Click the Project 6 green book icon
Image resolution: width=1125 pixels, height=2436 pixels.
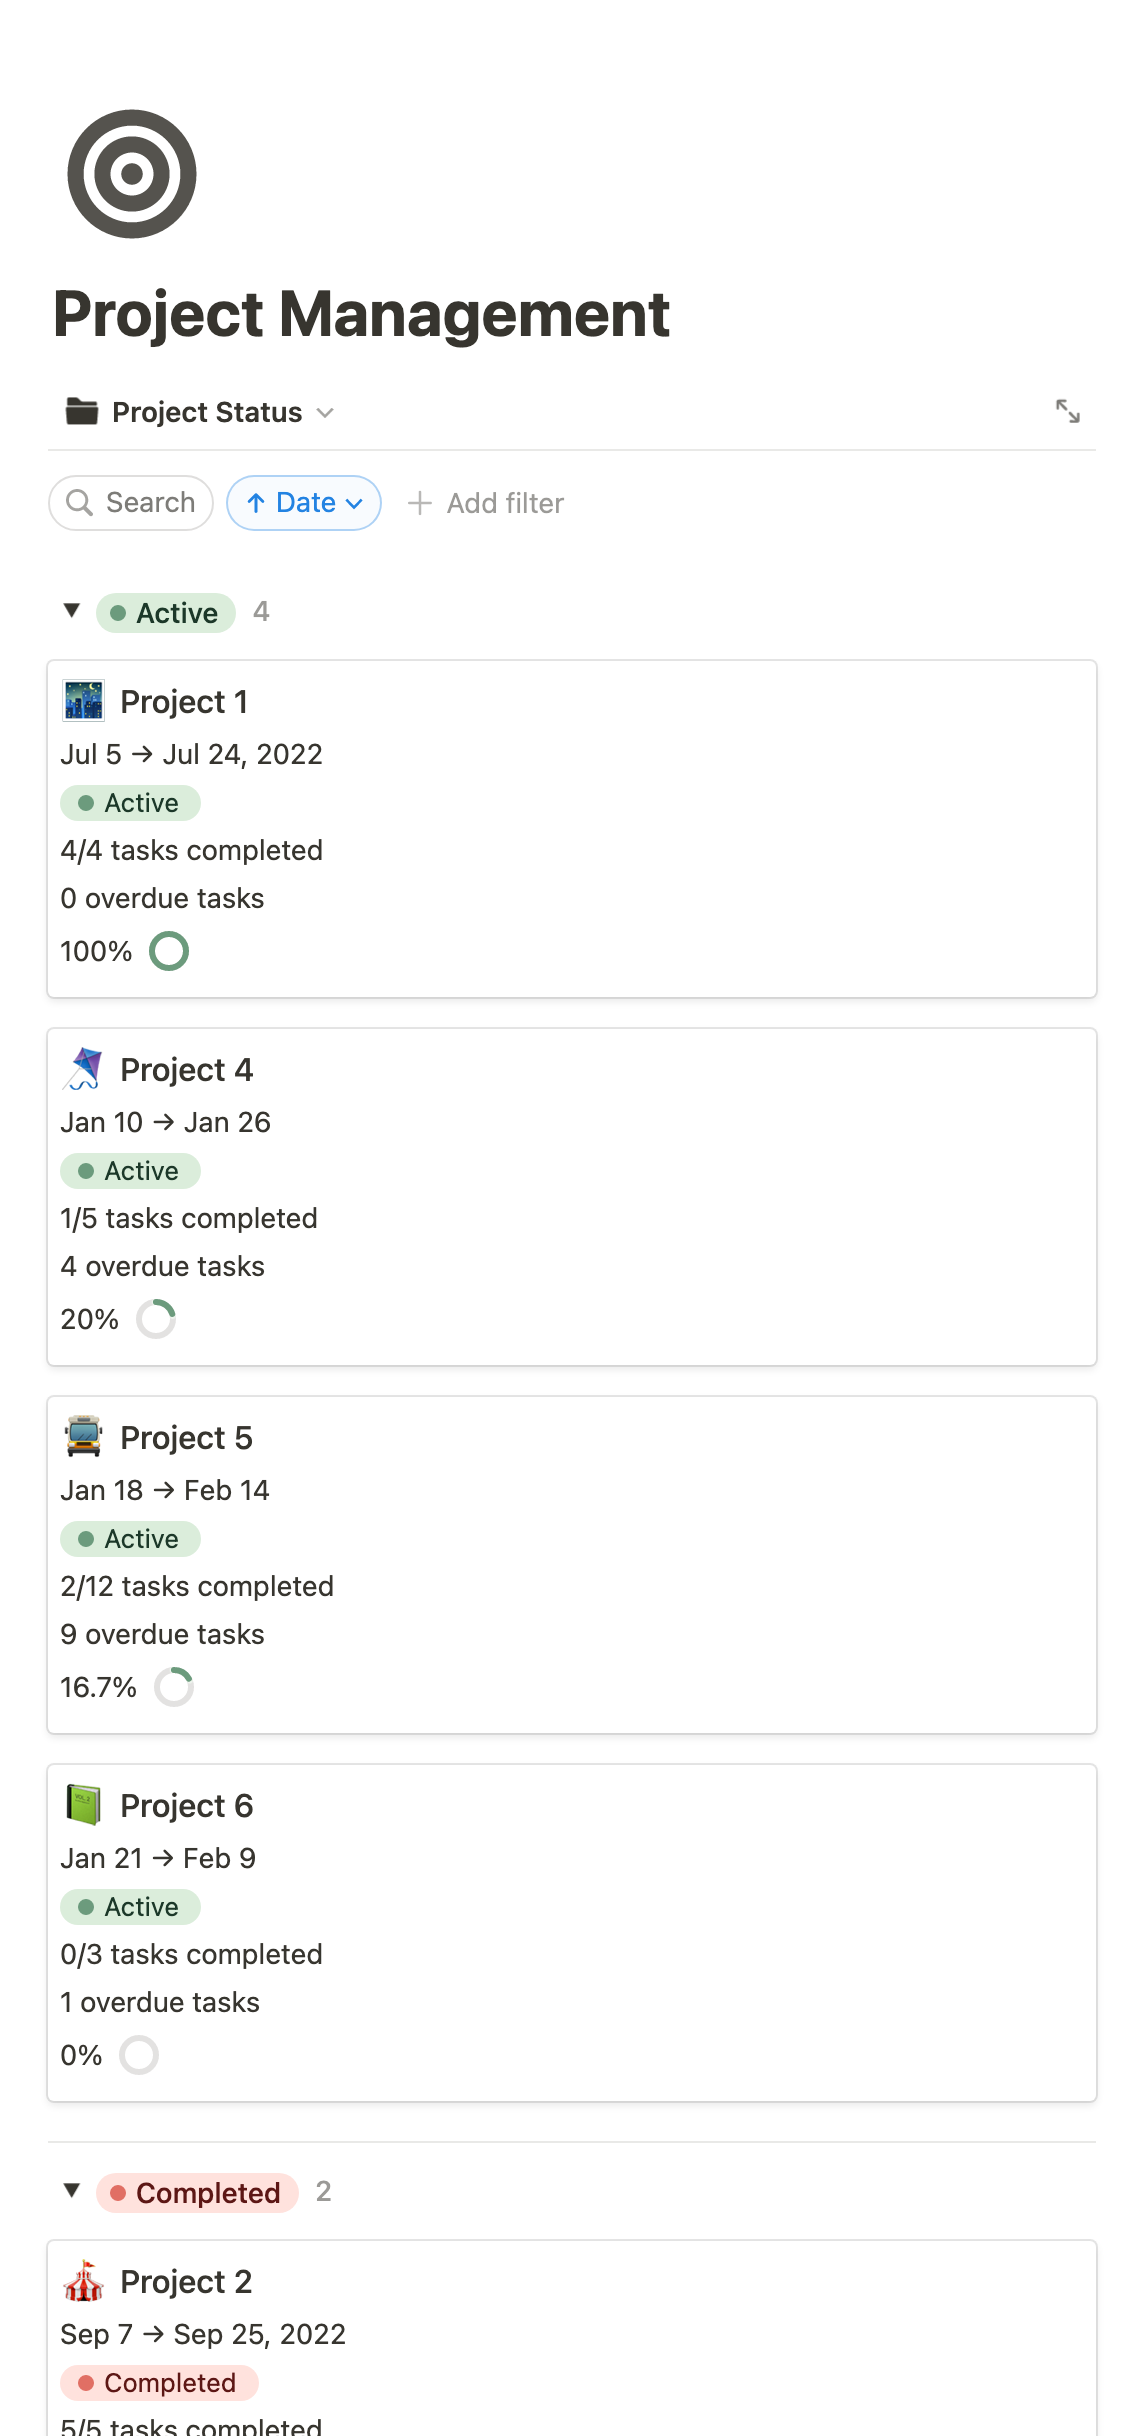click(x=83, y=1805)
